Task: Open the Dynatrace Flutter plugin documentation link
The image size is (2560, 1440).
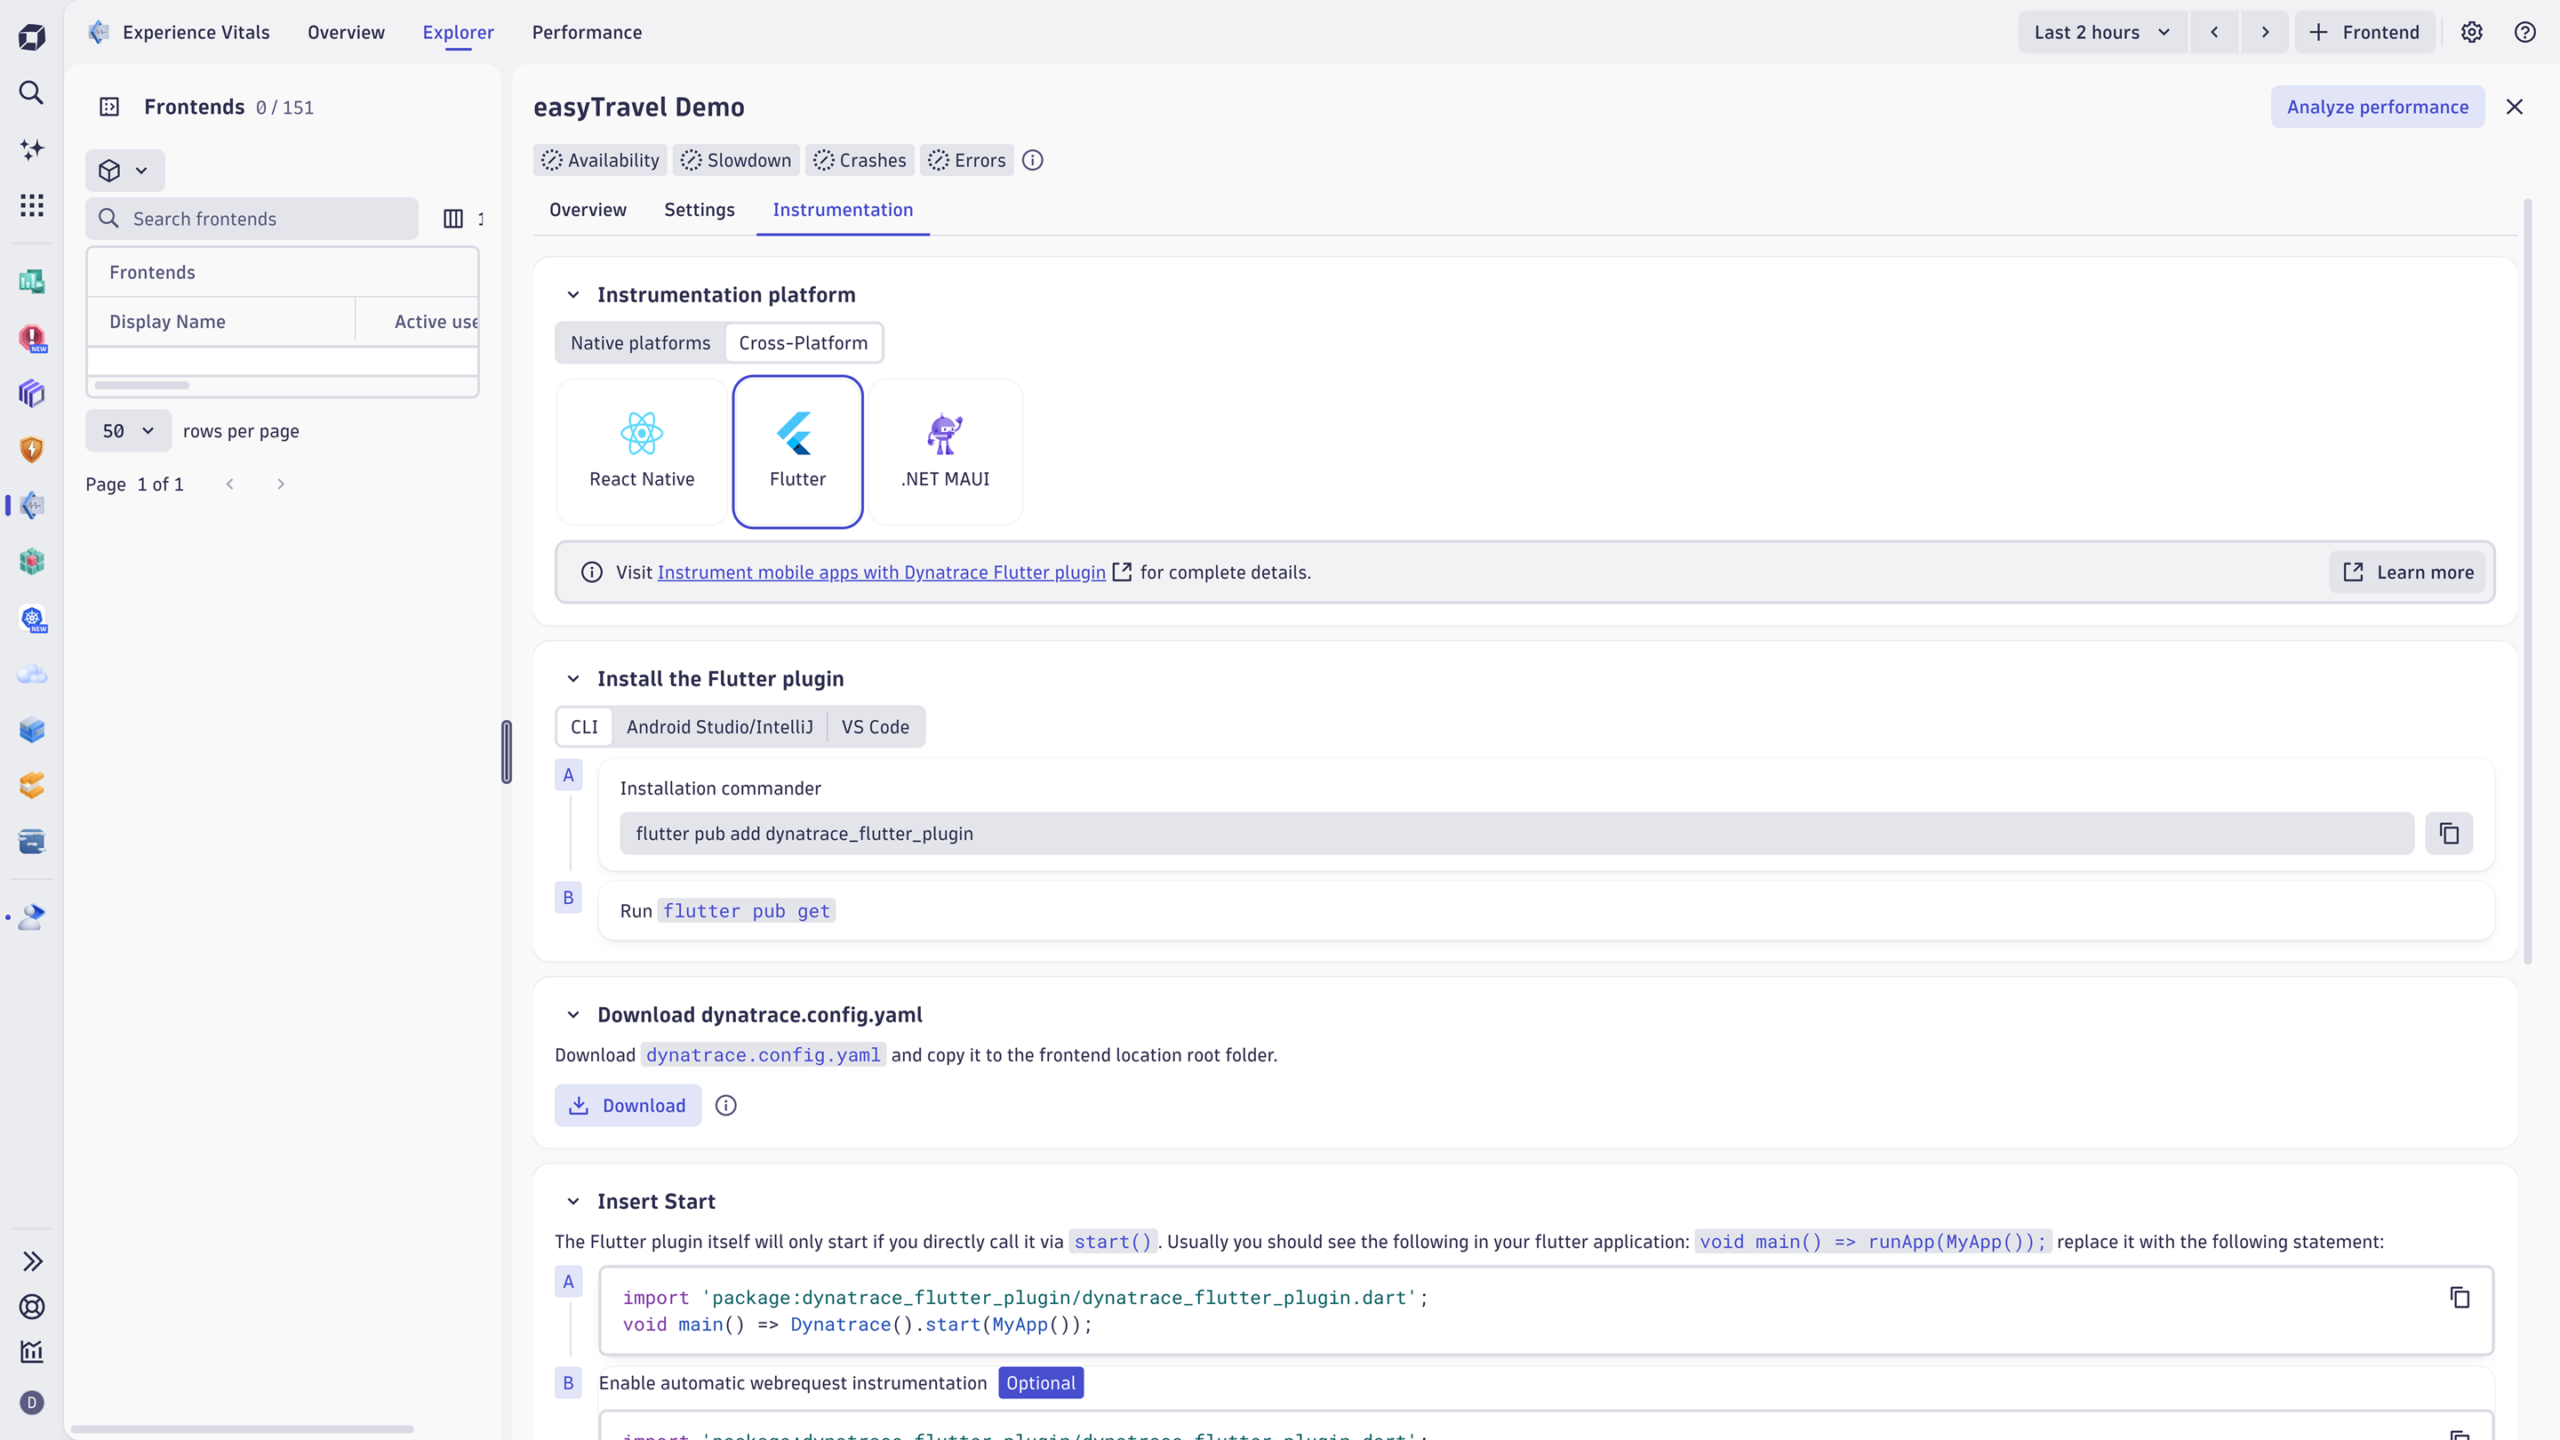Action: click(881, 572)
